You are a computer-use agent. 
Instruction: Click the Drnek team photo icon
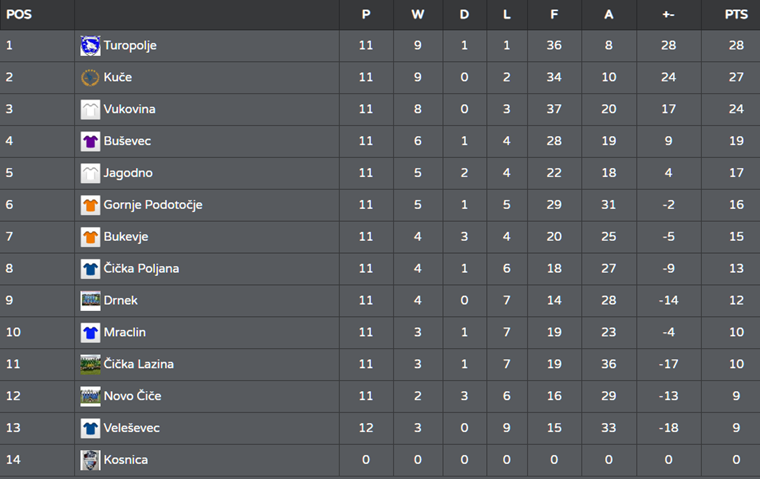click(90, 301)
